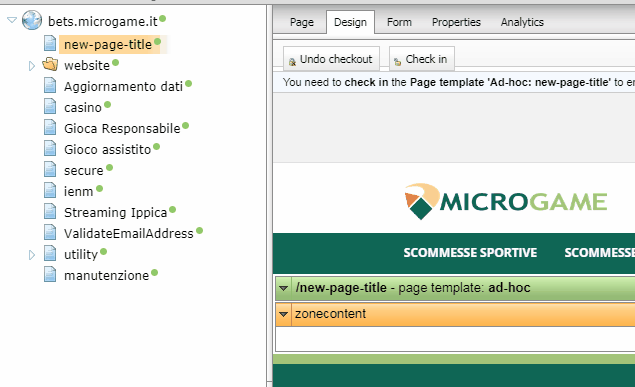Select the Streaming Ippica page
Screen dimensions: 635x387
pyautogui.click(x=115, y=213)
